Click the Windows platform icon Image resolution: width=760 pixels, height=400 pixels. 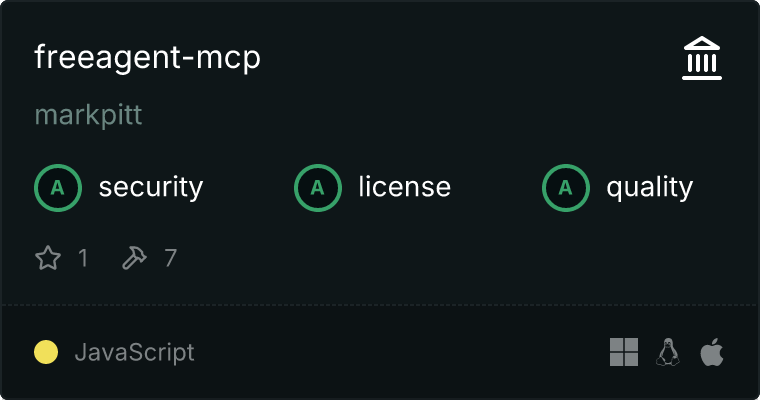tap(624, 352)
